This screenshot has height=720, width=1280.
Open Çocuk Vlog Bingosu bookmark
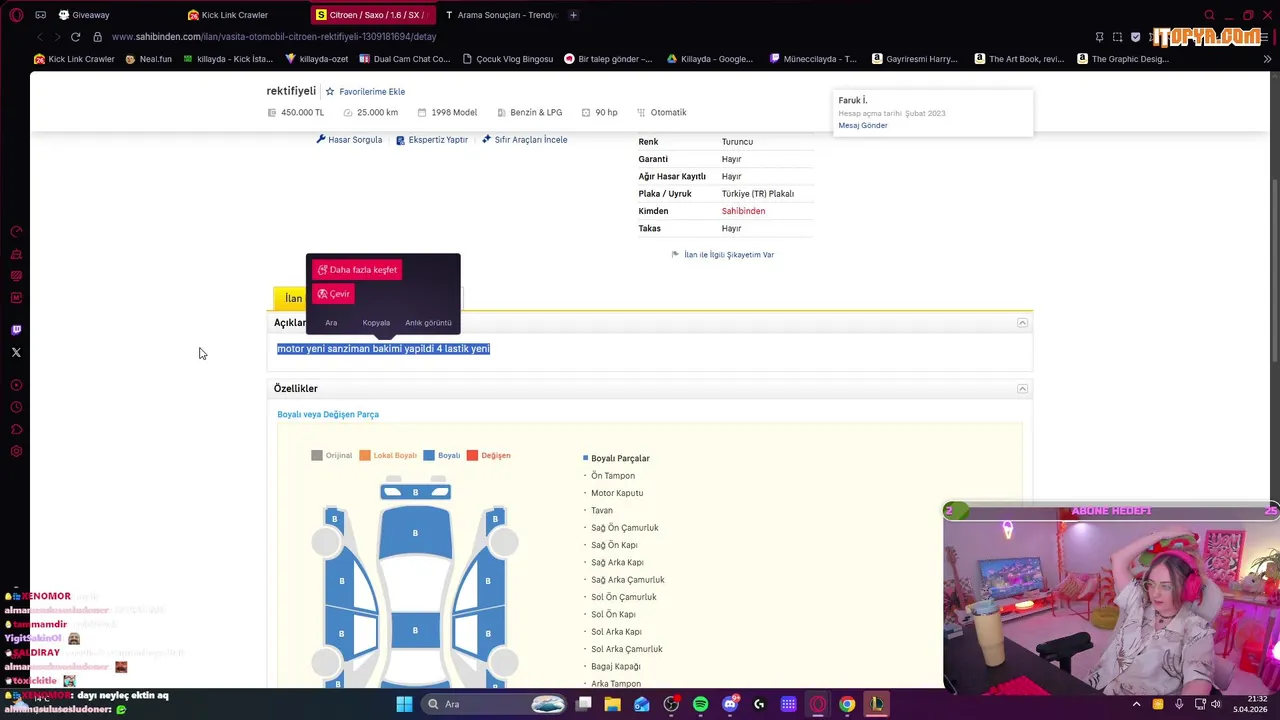click(x=507, y=59)
